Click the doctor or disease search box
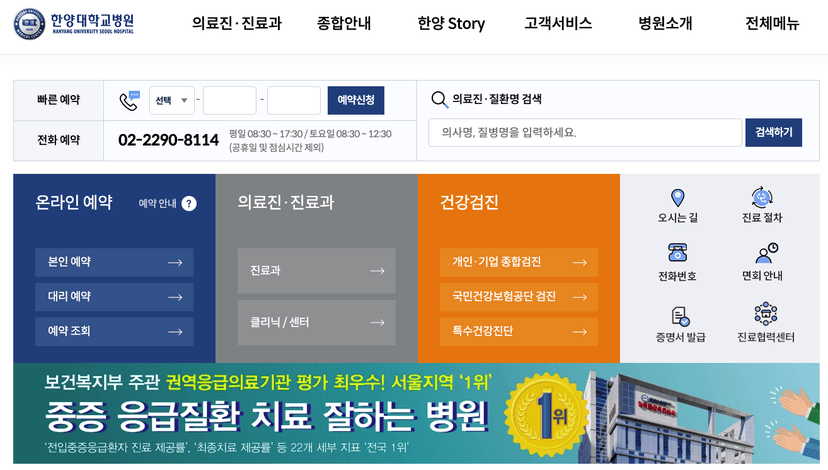Viewport: 828px width, 470px height. point(585,133)
